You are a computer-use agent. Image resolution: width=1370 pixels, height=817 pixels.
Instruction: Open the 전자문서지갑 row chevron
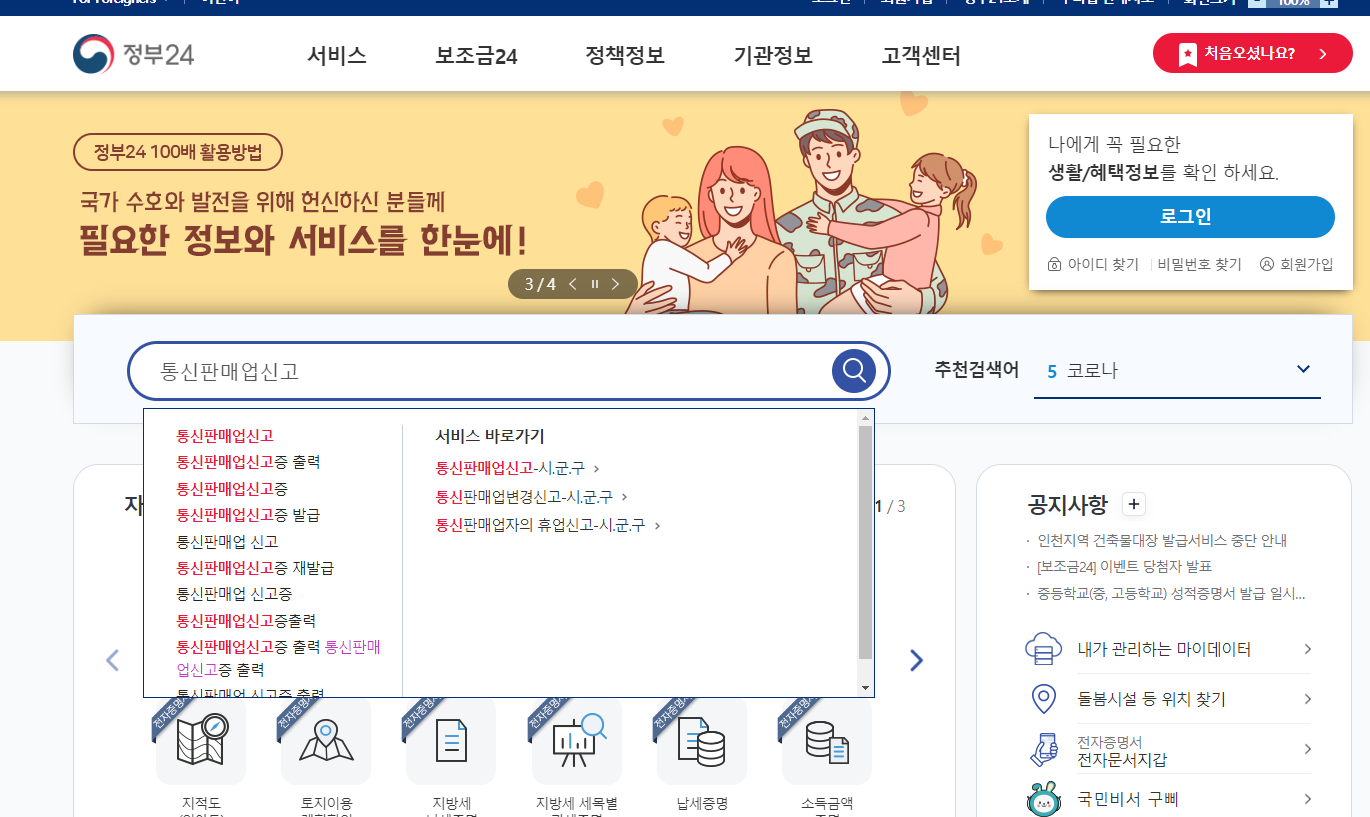click(1307, 749)
